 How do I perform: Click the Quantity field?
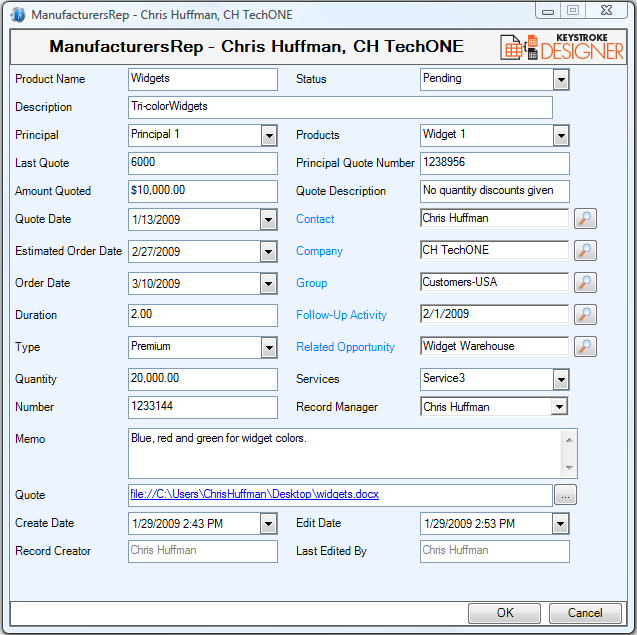(x=203, y=379)
